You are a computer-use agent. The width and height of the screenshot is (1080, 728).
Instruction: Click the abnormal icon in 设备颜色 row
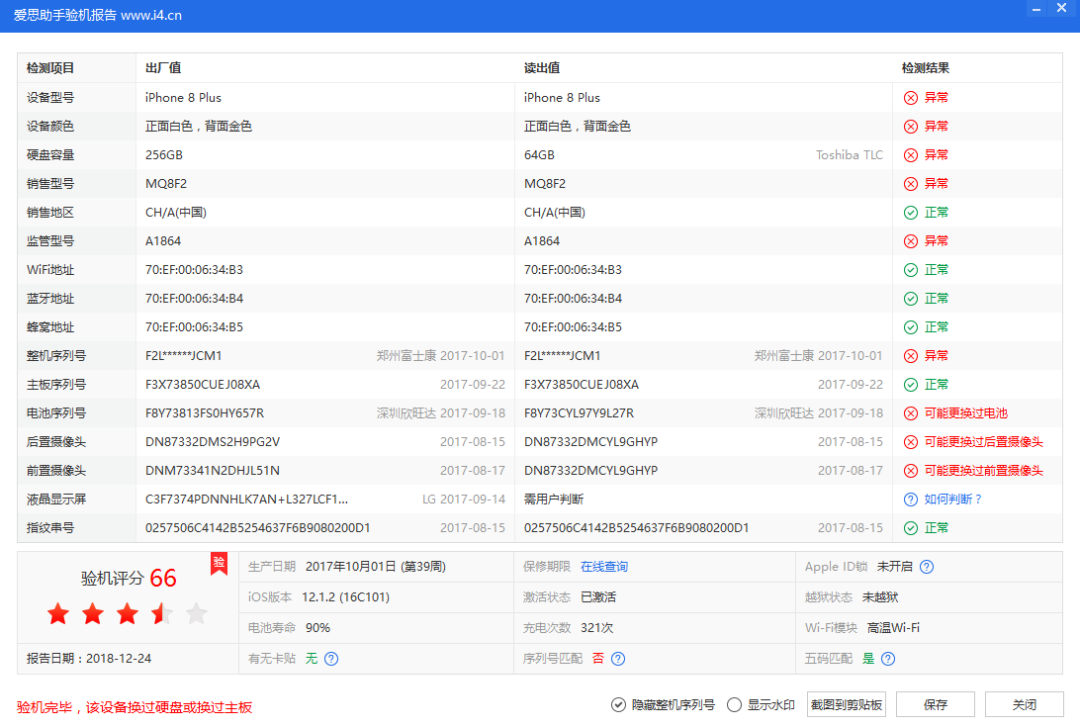point(911,127)
